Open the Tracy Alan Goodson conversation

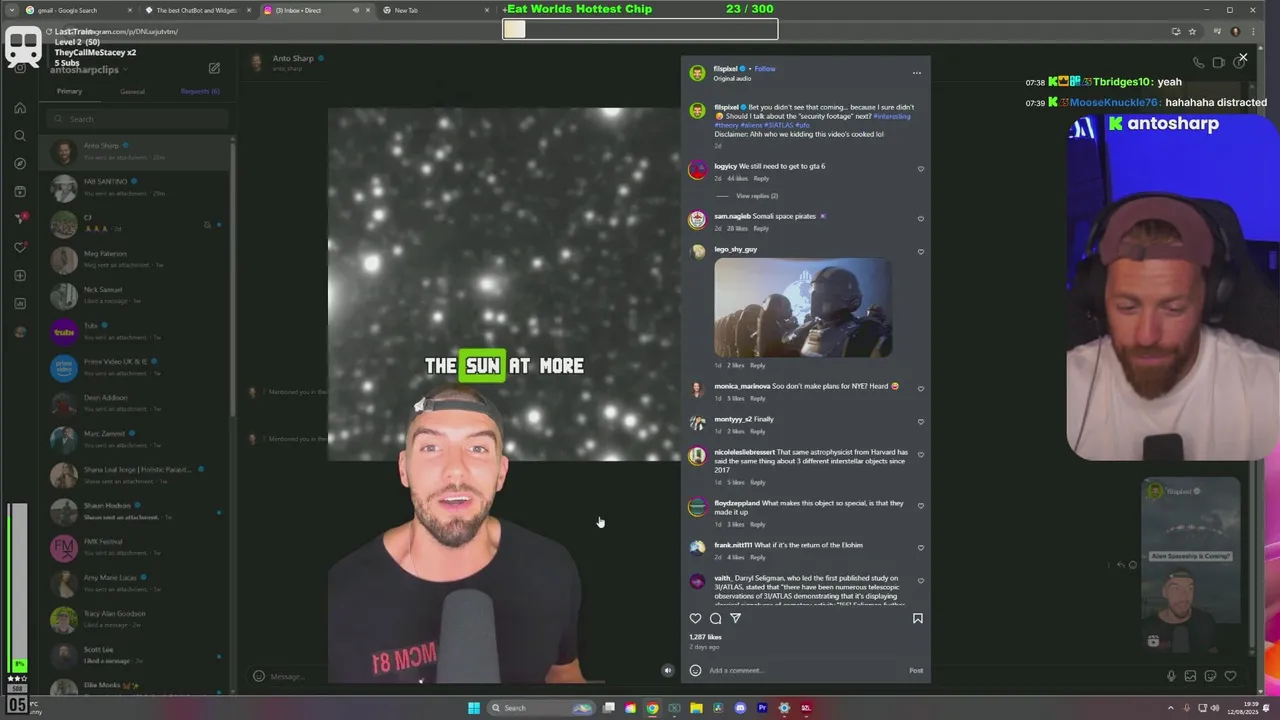[135, 619]
